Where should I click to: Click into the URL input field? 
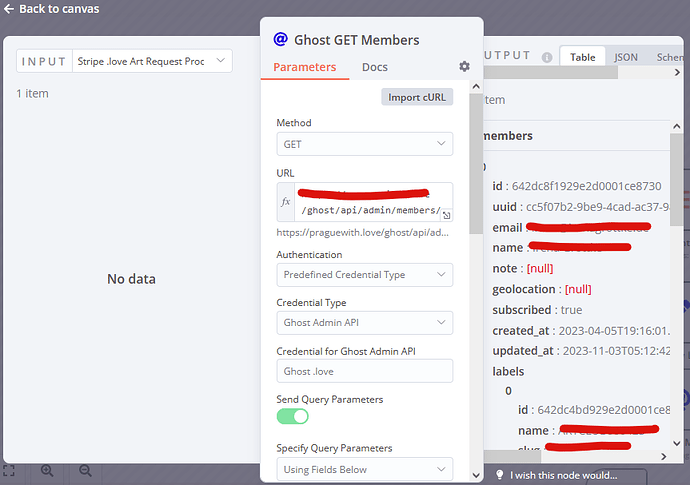[373, 202]
